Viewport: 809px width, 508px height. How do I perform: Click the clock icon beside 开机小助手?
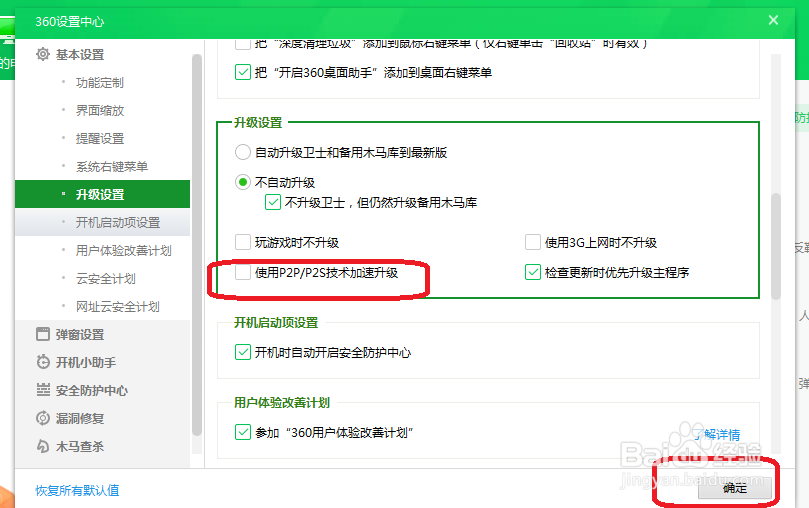point(43,362)
